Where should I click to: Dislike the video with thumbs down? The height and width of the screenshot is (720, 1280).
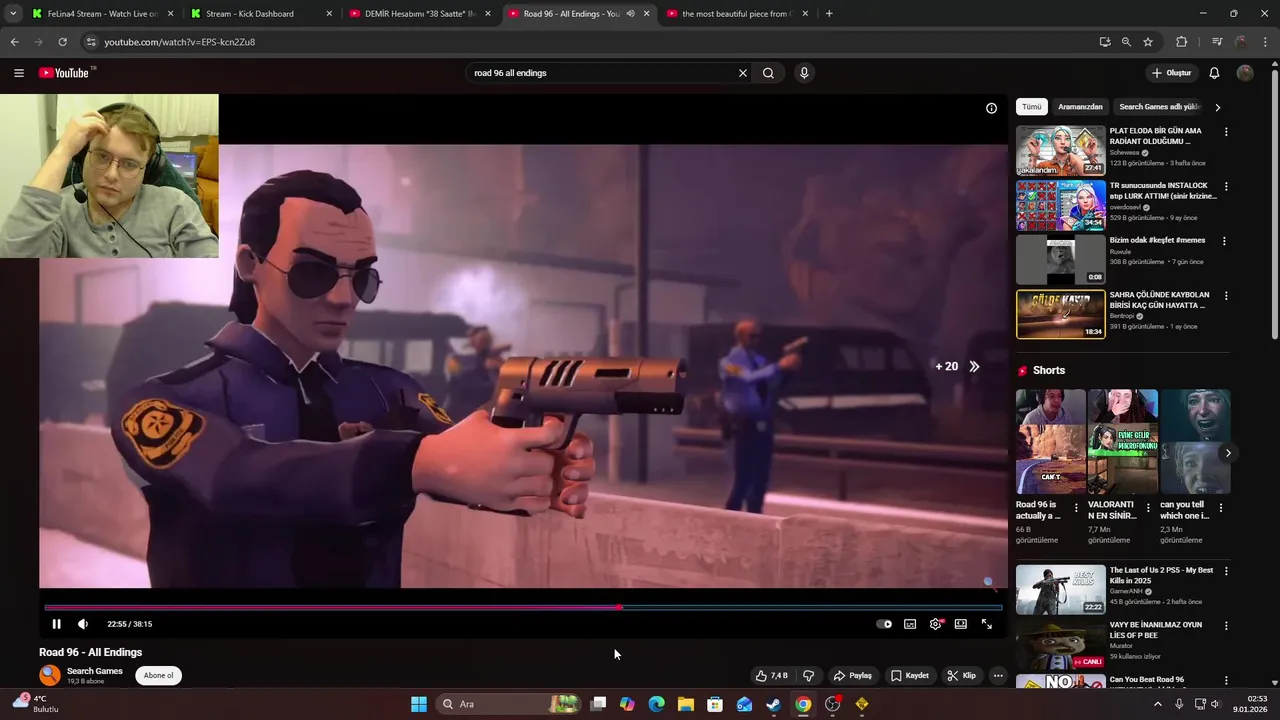pyautogui.click(x=809, y=676)
